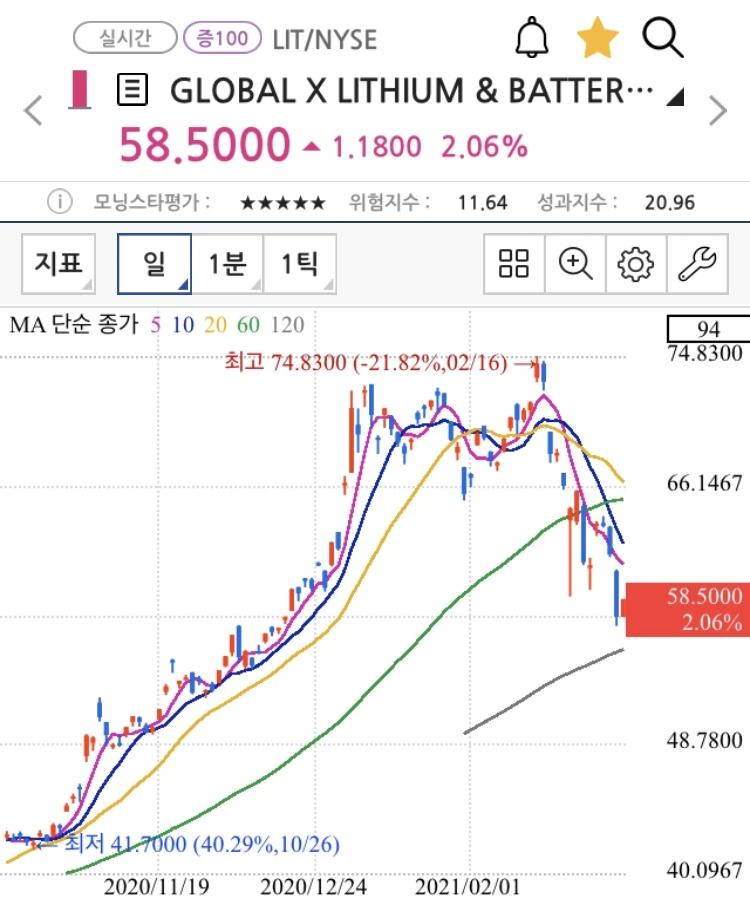Click the large 58.5000 price
The width and height of the screenshot is (750, 901).
(x=205, y=144)
